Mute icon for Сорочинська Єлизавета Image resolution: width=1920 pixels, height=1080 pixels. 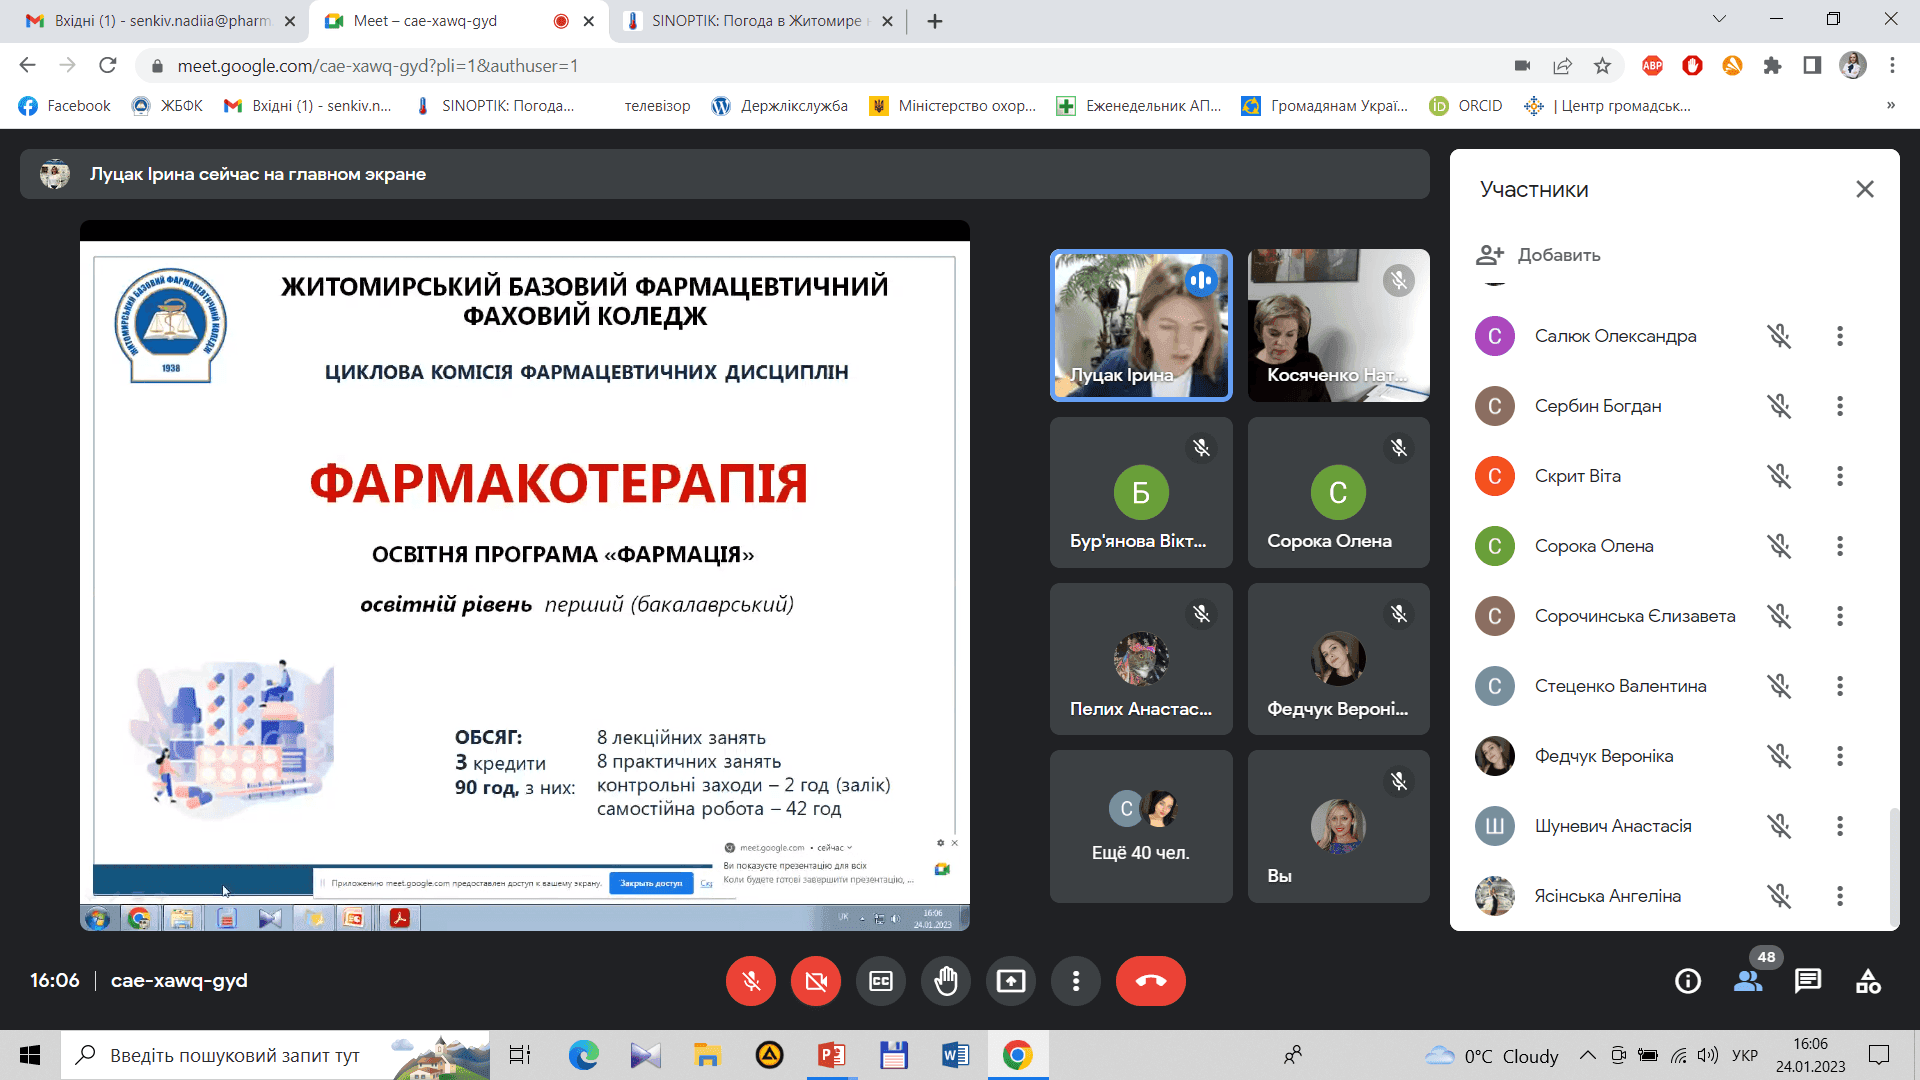coord(1779,616)
